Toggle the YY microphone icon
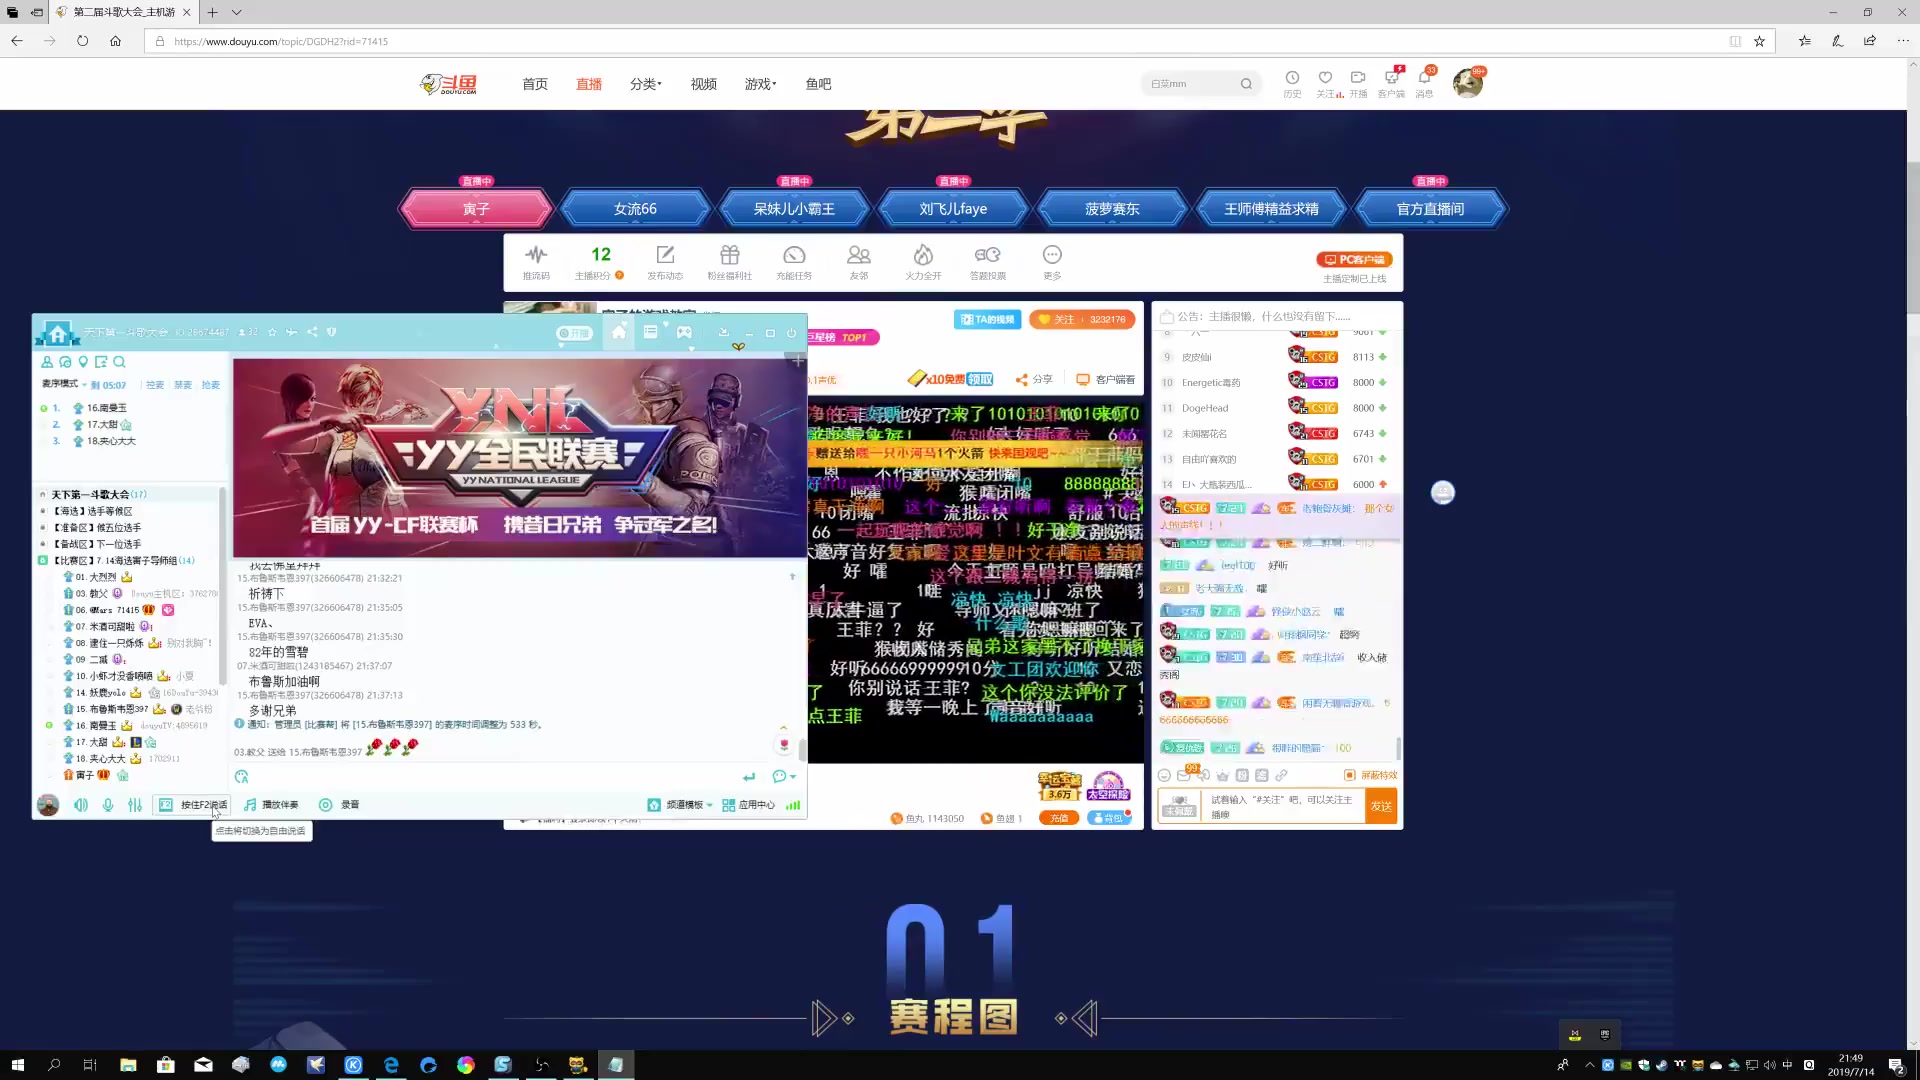 [108, 805]
